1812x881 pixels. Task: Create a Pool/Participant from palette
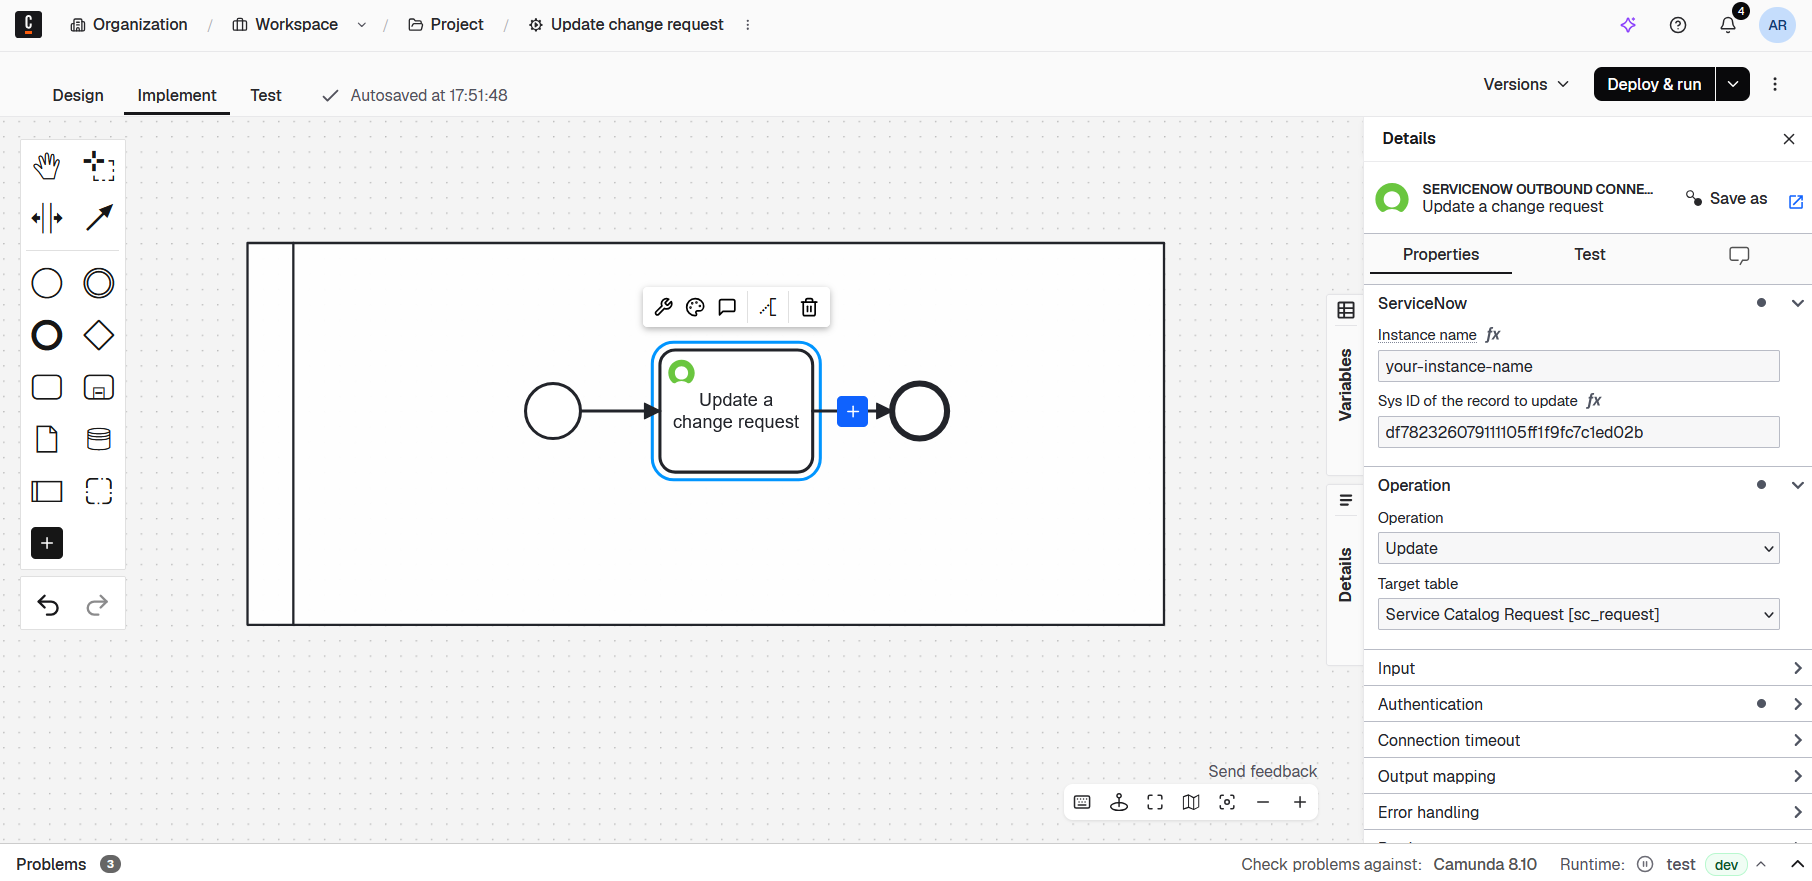click(x=47, y=491)
